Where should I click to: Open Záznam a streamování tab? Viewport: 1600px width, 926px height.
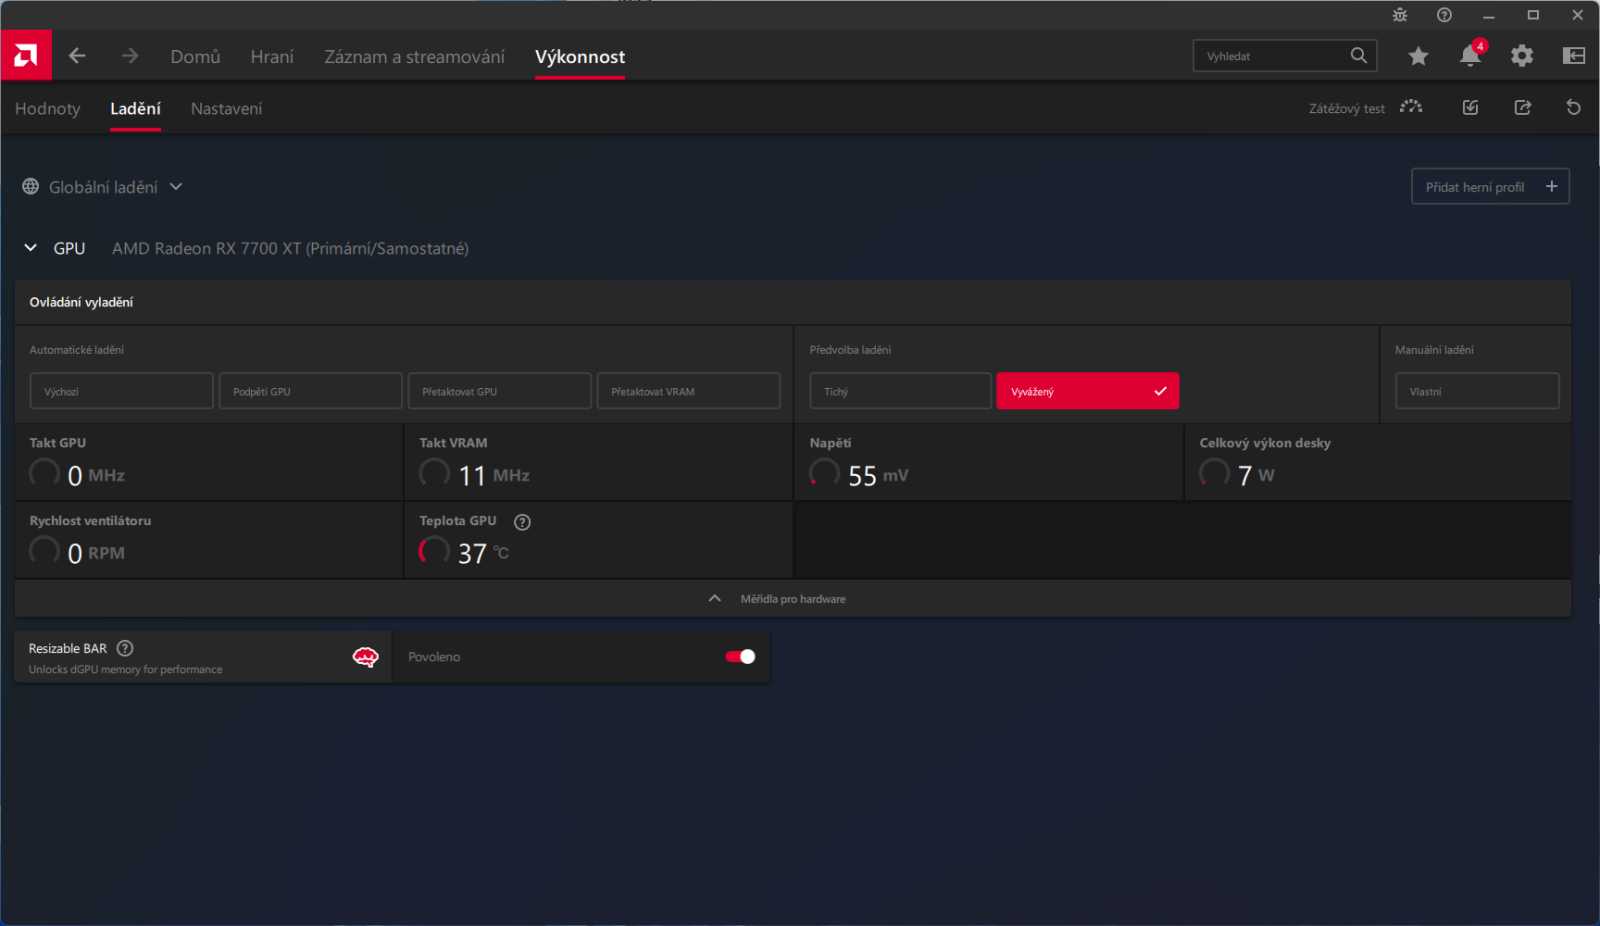(x=414, y=57)
